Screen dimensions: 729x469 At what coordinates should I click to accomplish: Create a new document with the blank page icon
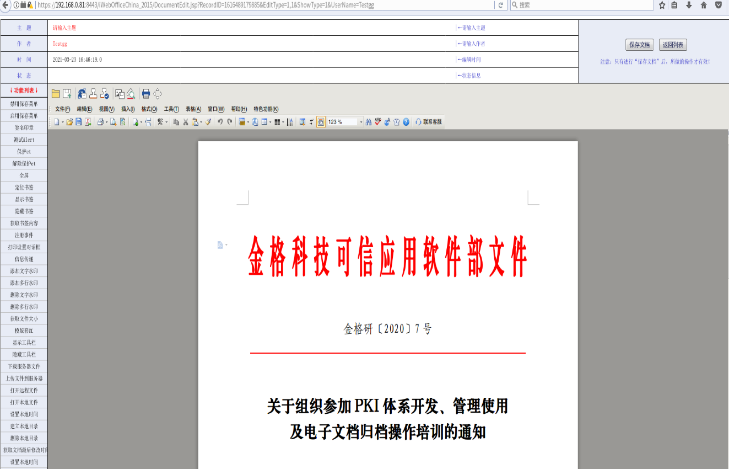[56, 122]
